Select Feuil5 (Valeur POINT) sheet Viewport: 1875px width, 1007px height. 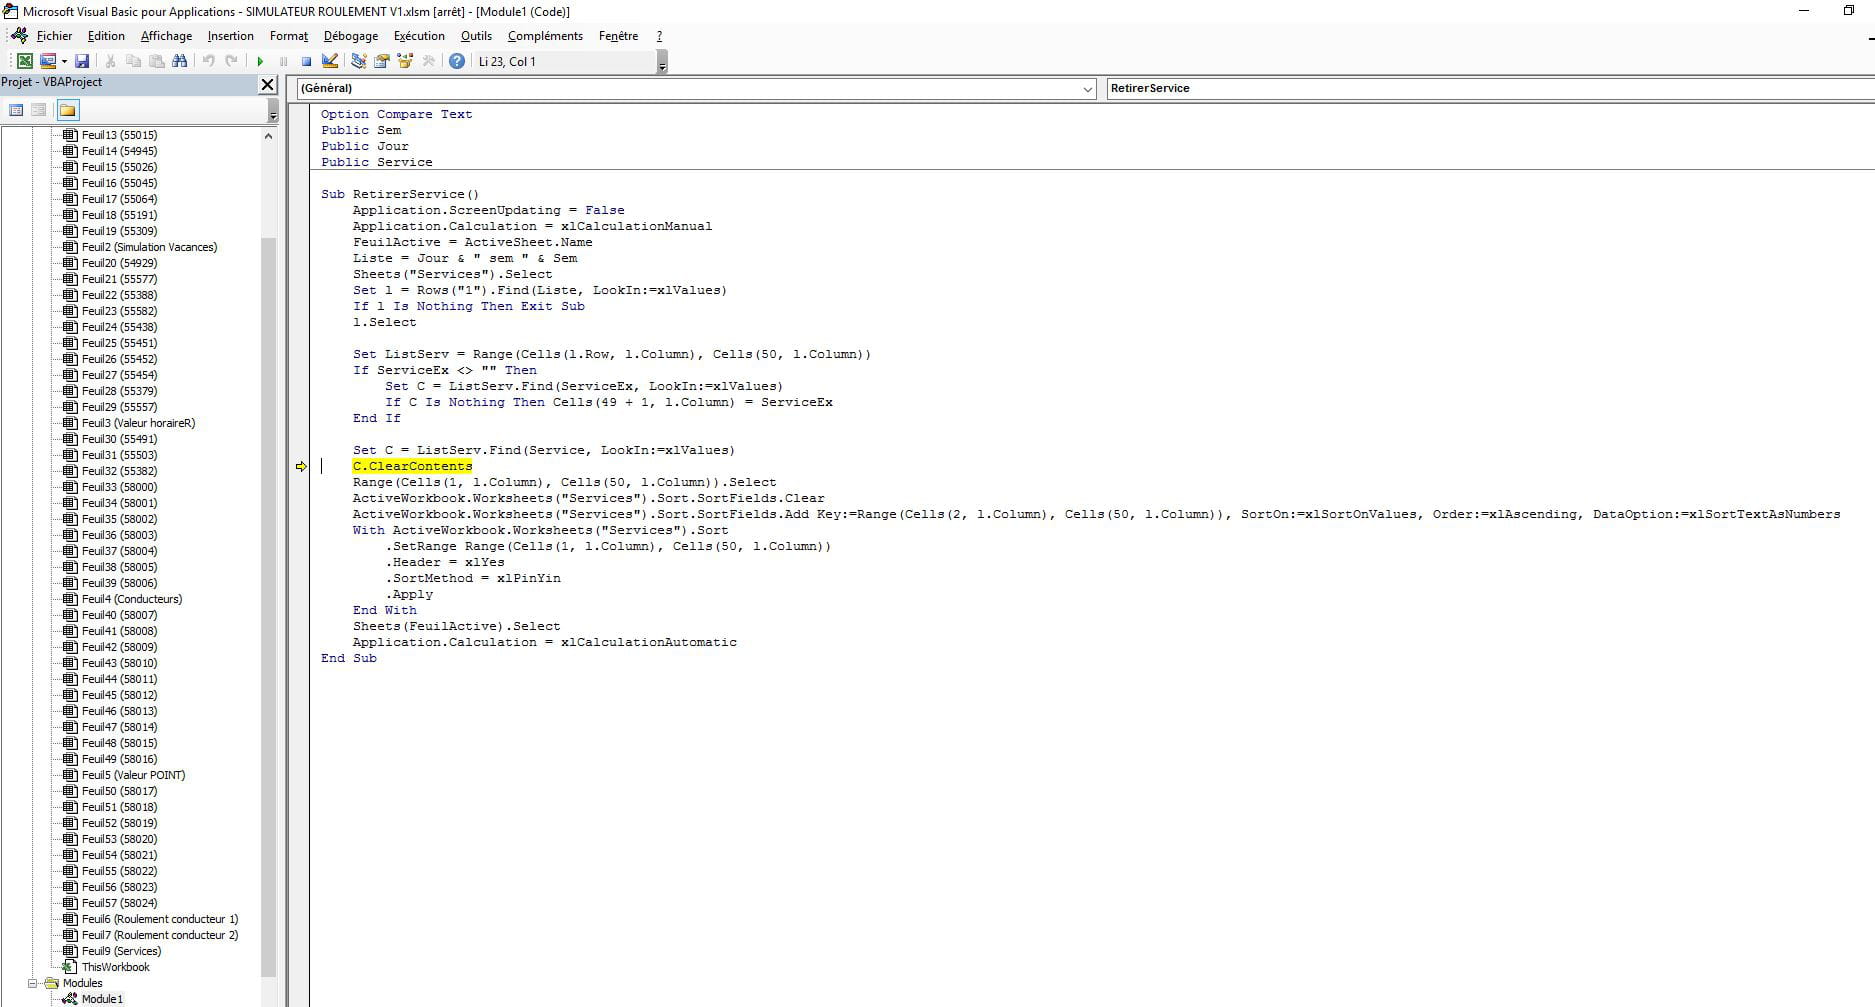point(133,775)
